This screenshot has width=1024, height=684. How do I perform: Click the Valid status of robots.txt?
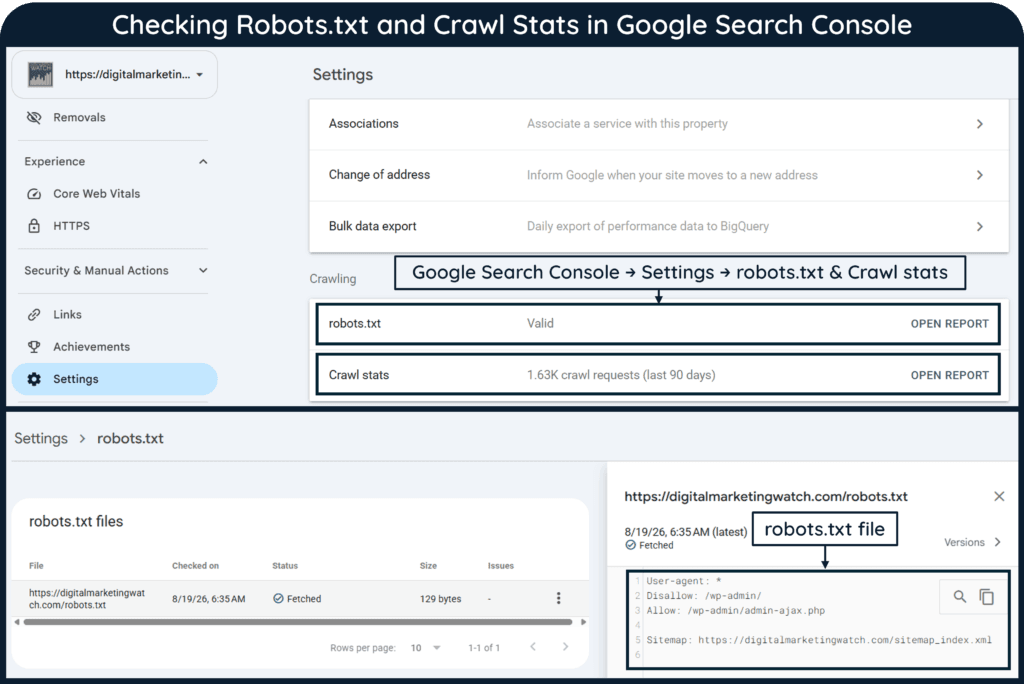pos(540,323)
